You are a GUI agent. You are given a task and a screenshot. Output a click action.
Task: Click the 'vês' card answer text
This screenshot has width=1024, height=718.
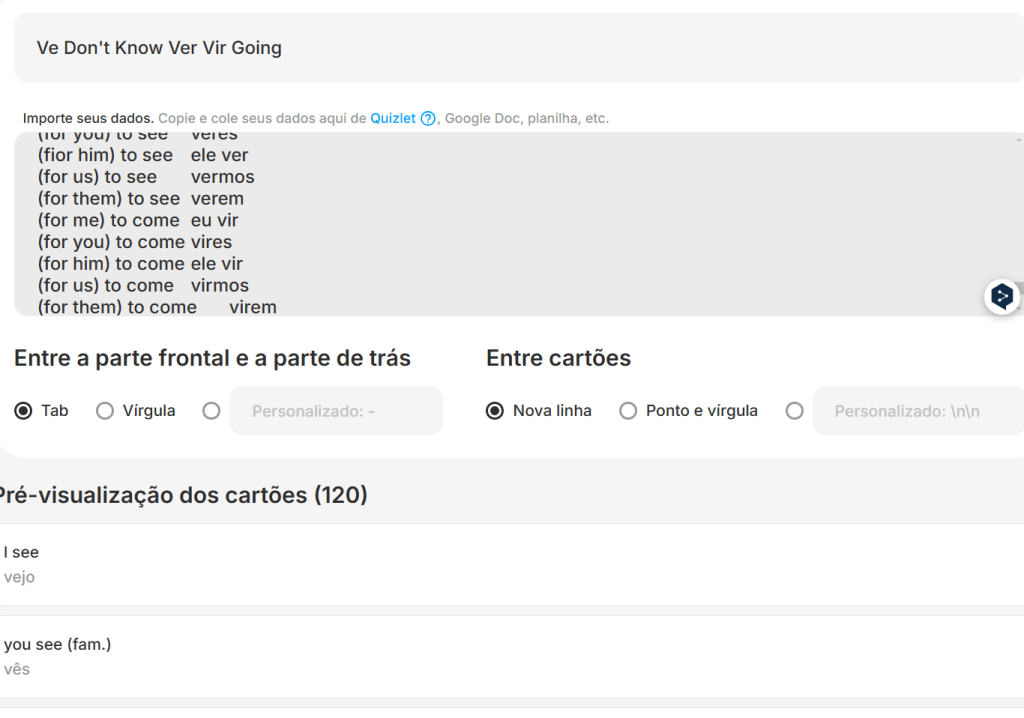pos(17,669)
